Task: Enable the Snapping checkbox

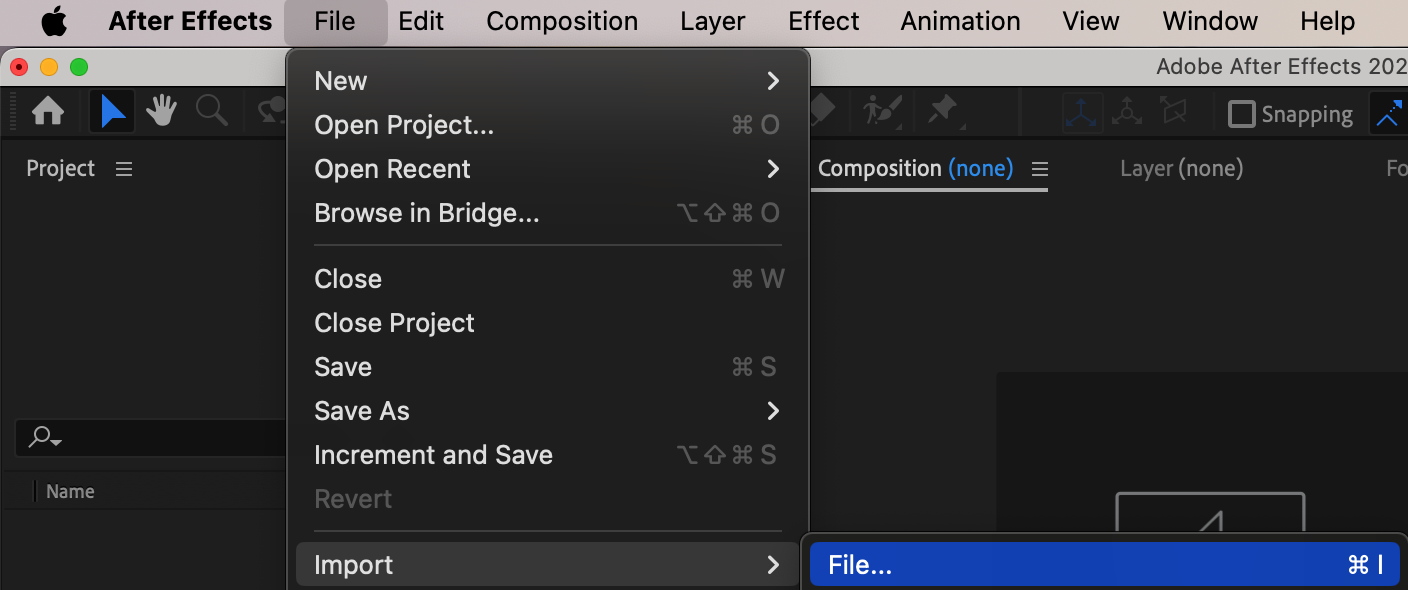Action: click(1241, 114)
